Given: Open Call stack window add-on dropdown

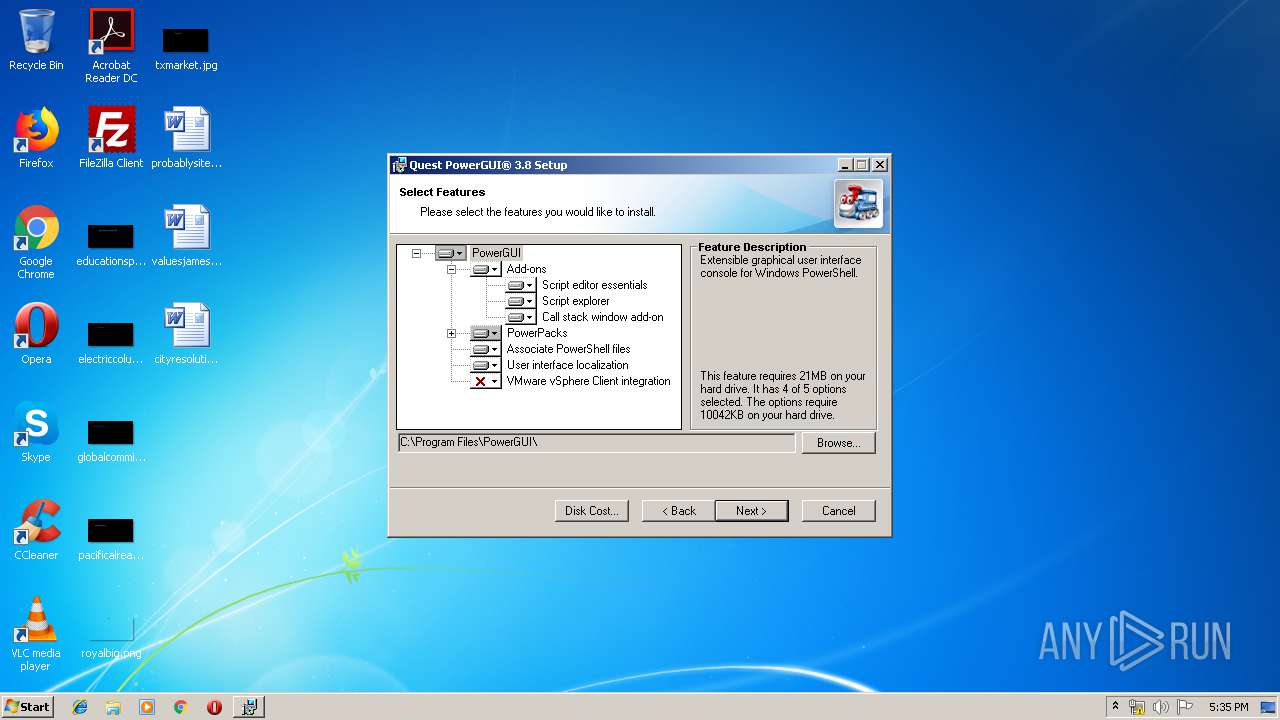Looking at the screenshot, I should (x=521, y=317).
